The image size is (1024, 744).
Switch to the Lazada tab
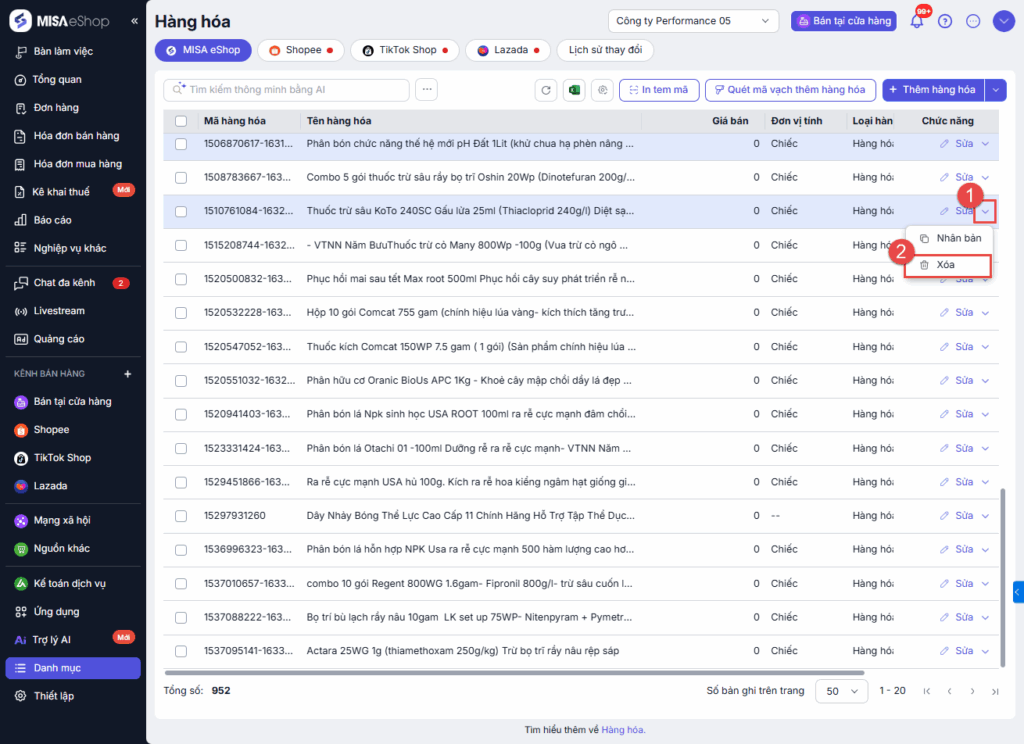tap(507, 50)
